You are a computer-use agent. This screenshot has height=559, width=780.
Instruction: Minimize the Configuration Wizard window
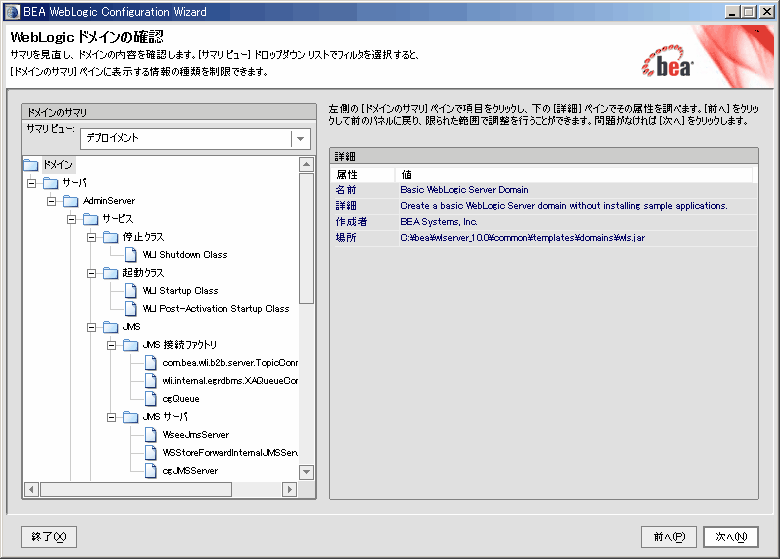732,12
